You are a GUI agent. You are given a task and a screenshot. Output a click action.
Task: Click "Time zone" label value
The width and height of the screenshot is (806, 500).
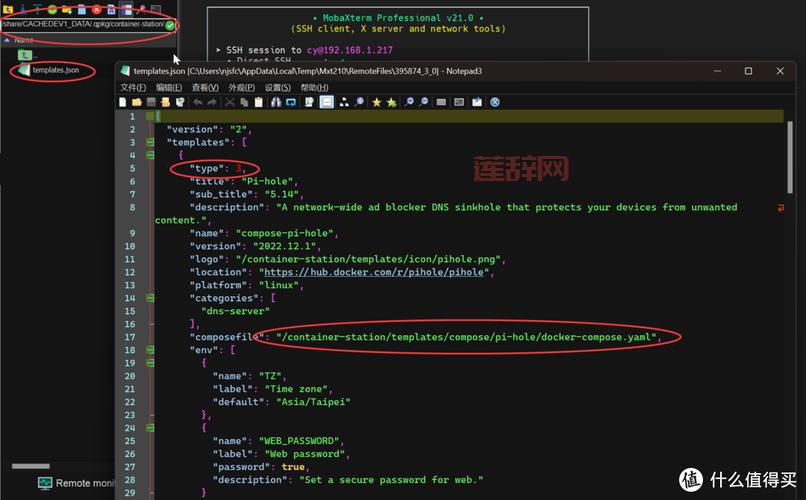296,389
